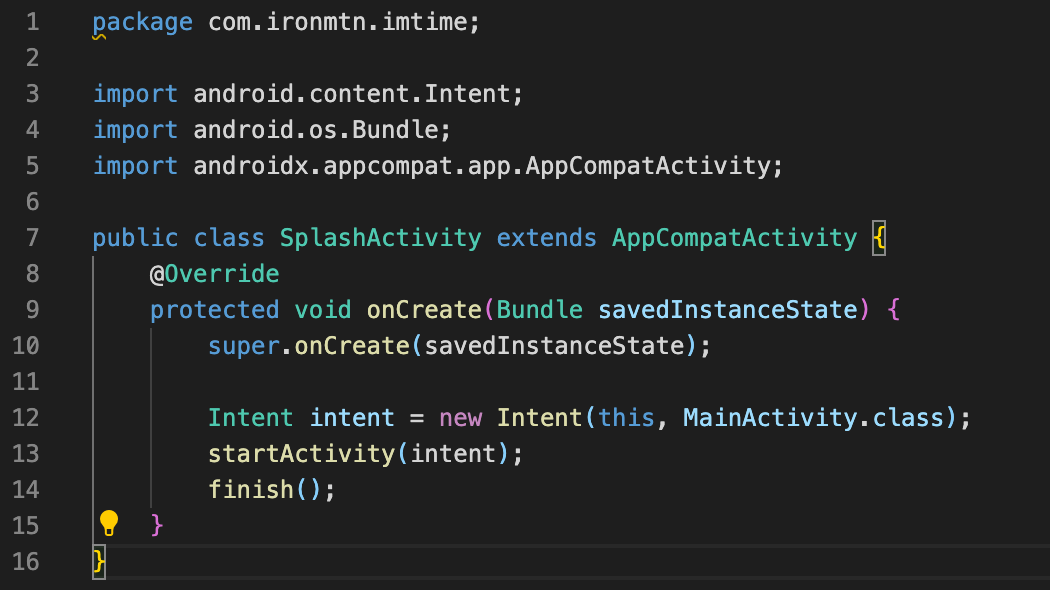Screen dimensions: 1050x590
Task: Click the highlighted closing brace on line 16
Action: pyautogui.click(x=98, y=561)
